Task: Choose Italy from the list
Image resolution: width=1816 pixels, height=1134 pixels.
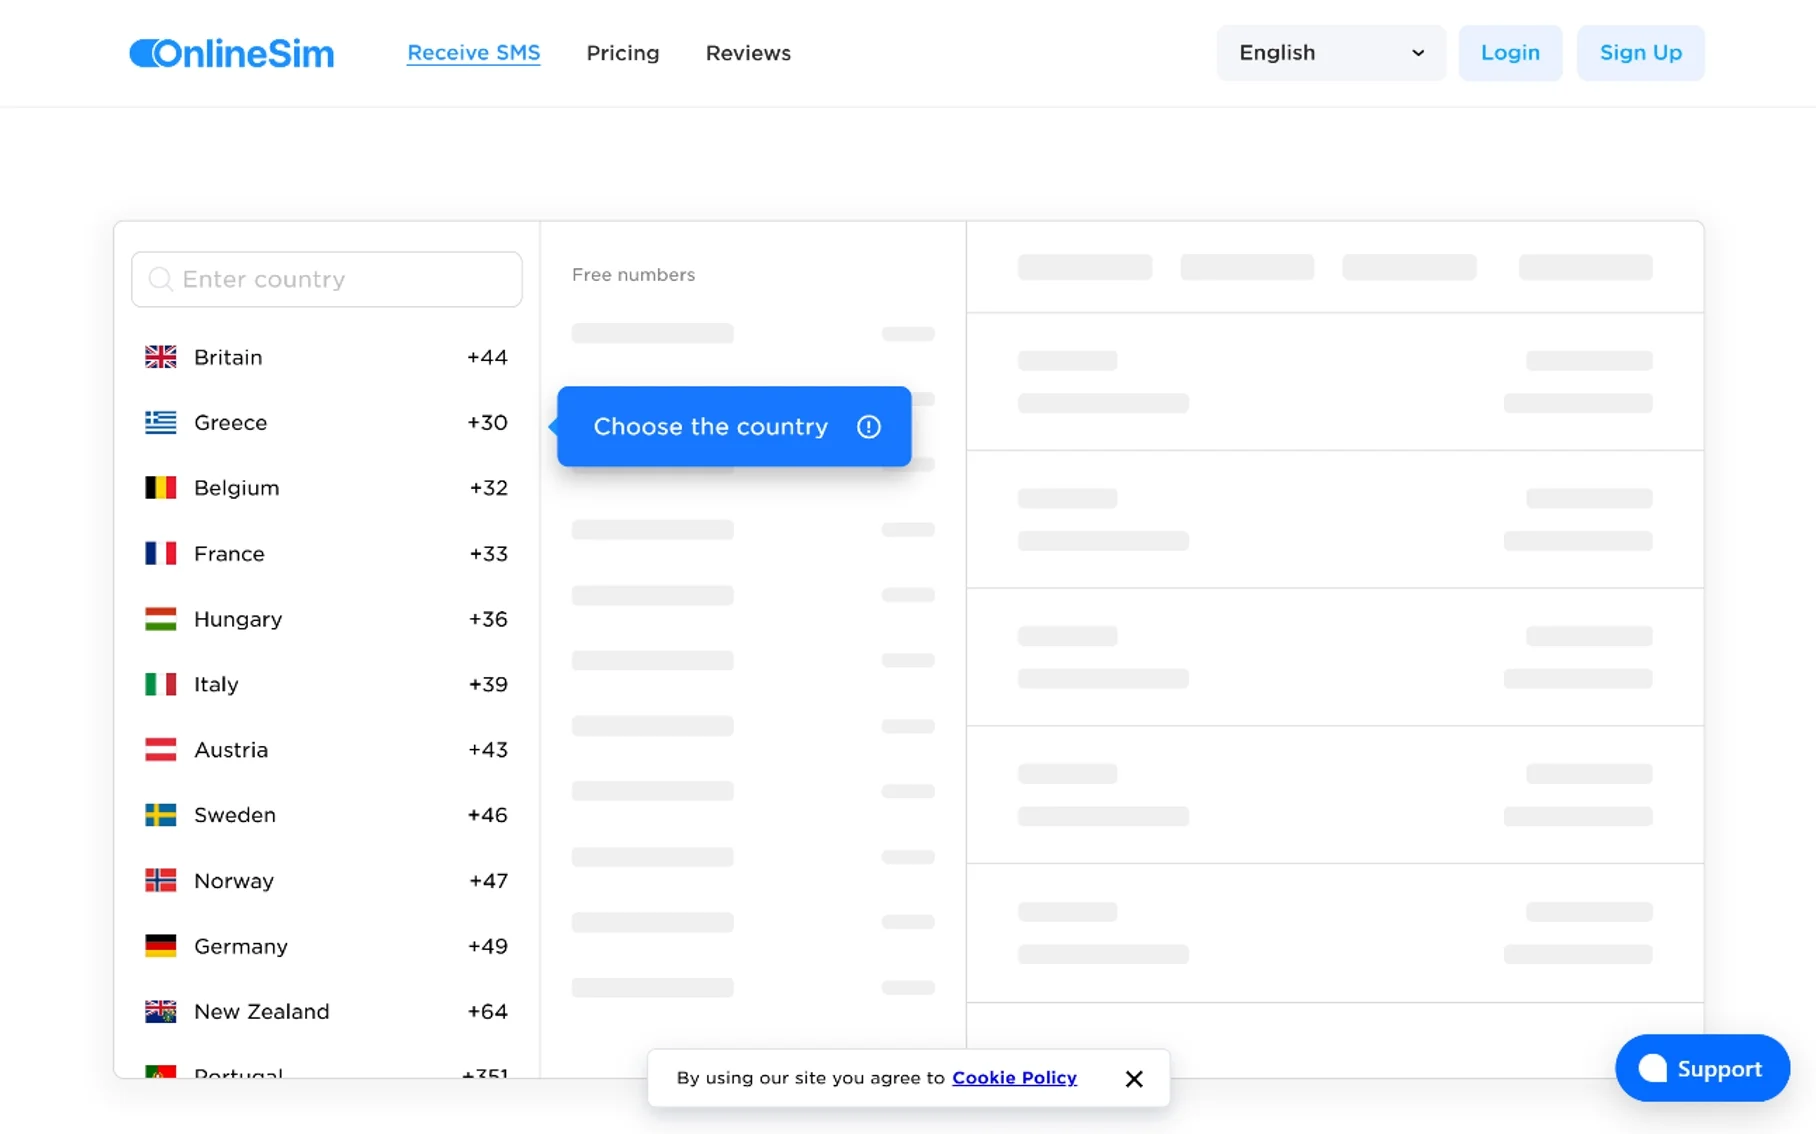Action: point(327,684)
